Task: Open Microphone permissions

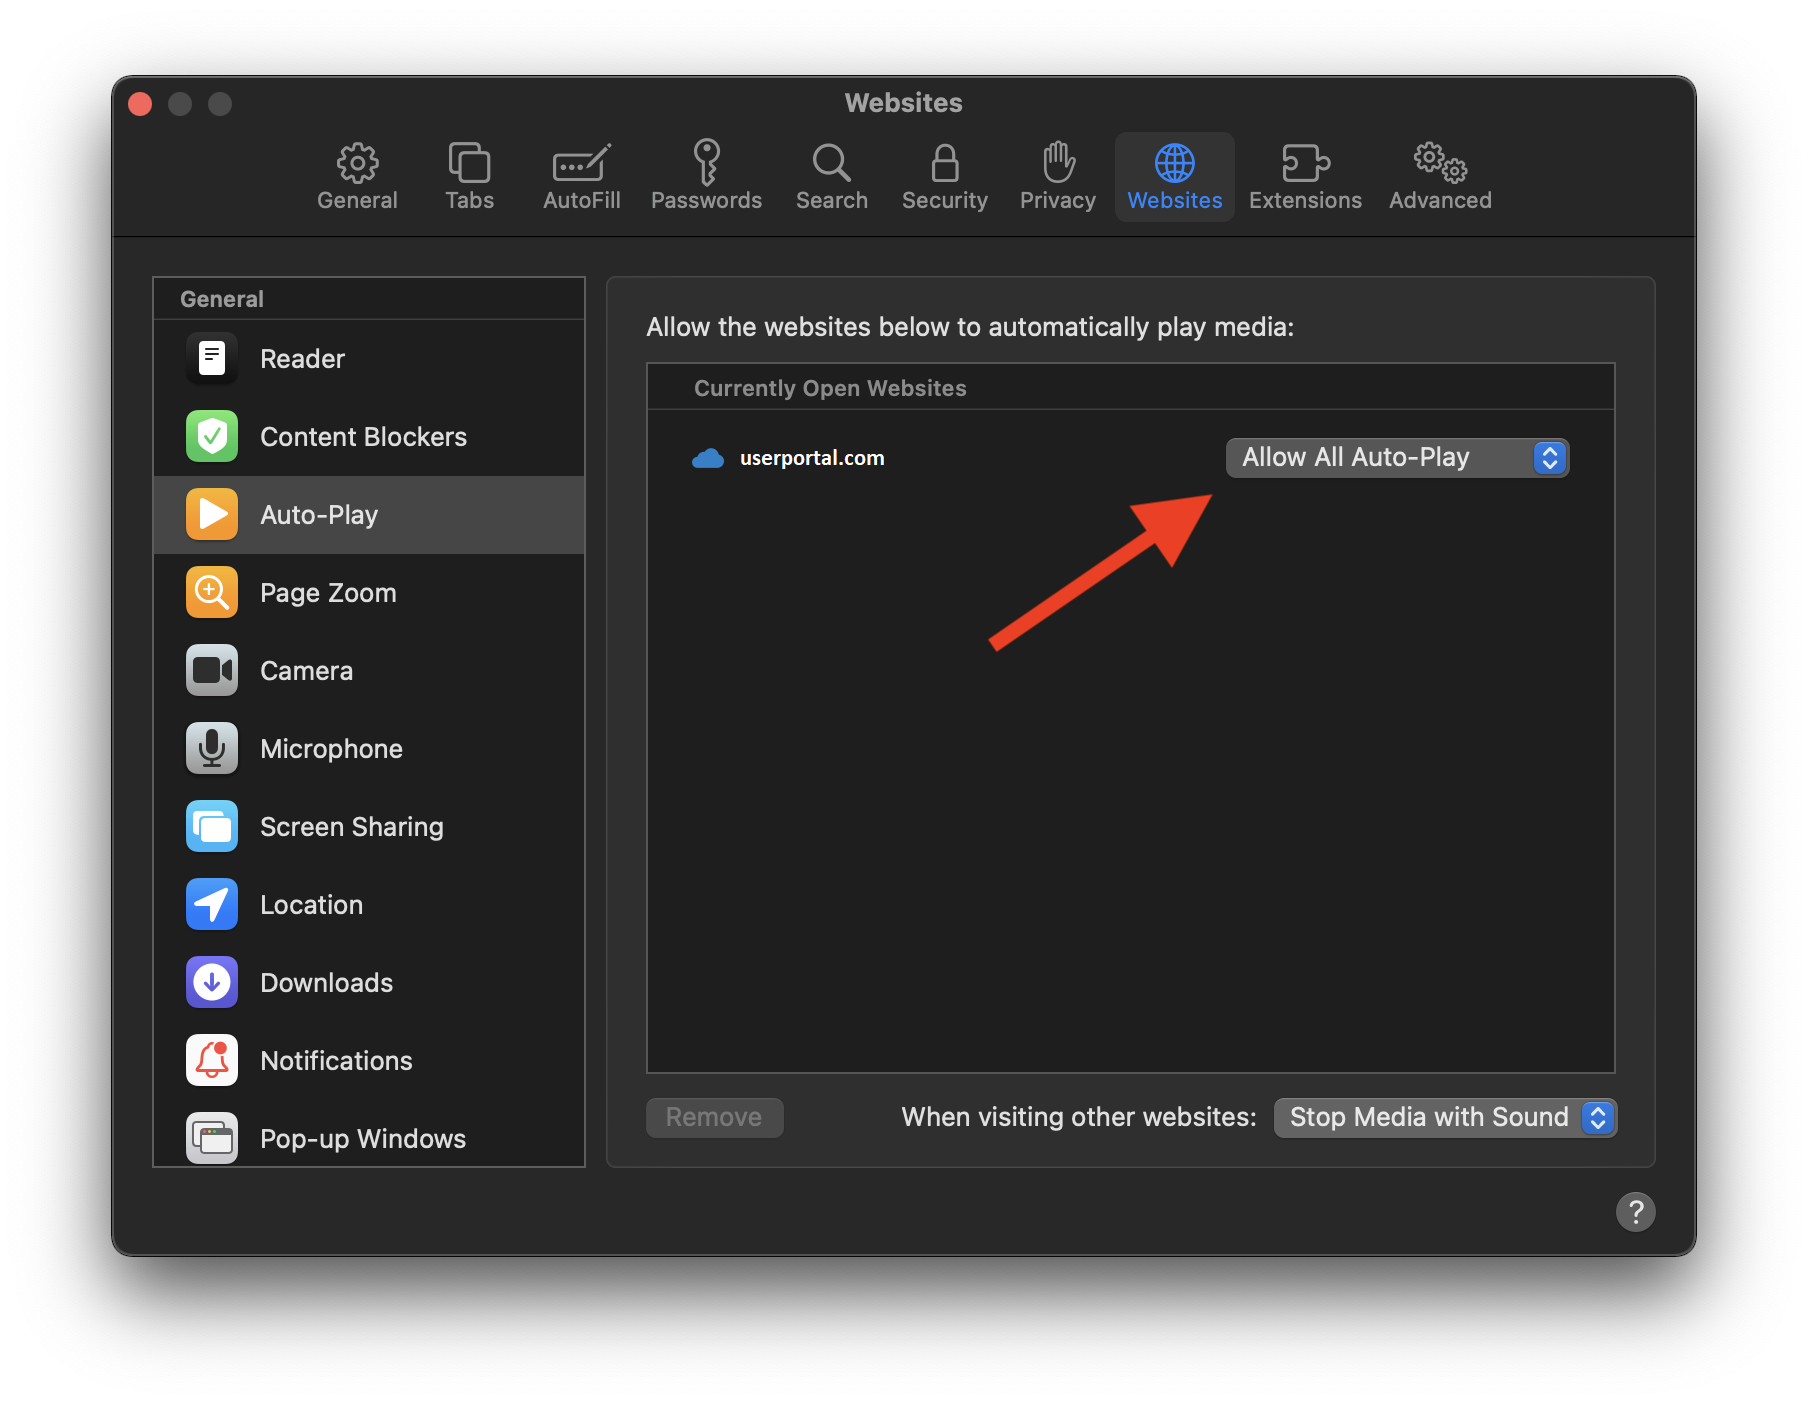Action: click(x=331, y=749)
